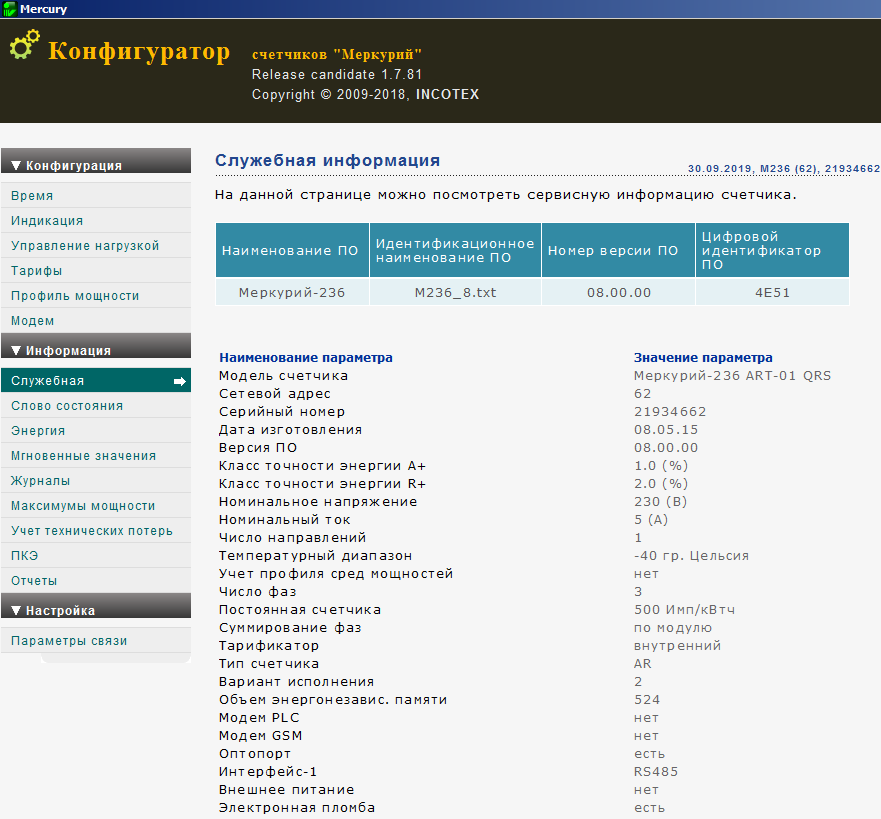Image resolution: width=881 pixels, height=819 pixels.
Task: Click the 524 memory volume value
Action: click(647, 700)
